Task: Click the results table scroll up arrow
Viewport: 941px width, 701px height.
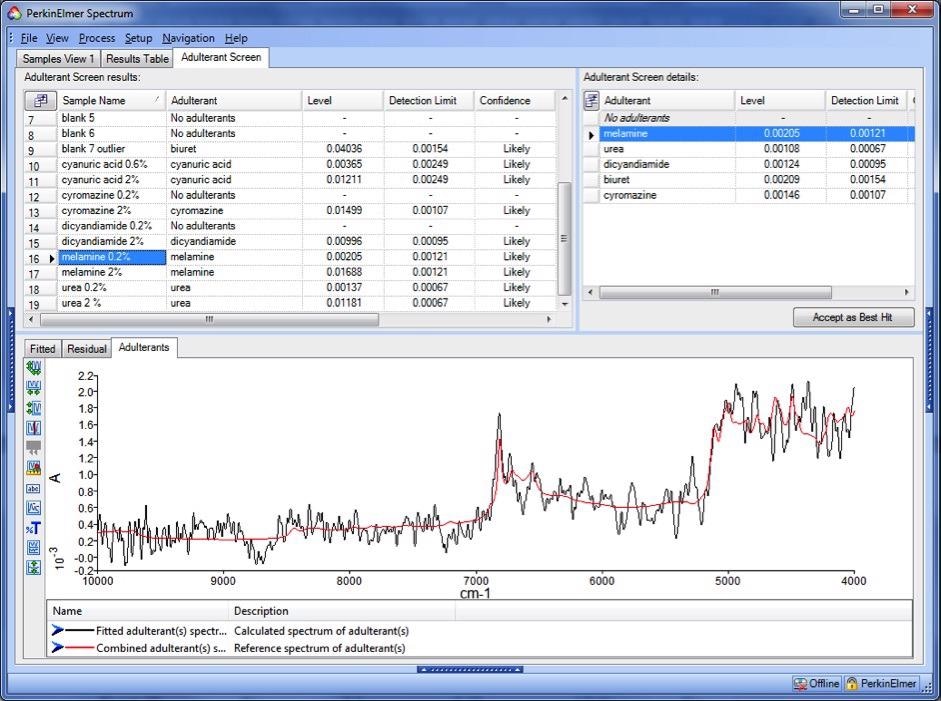Action: tap(564, 98)
